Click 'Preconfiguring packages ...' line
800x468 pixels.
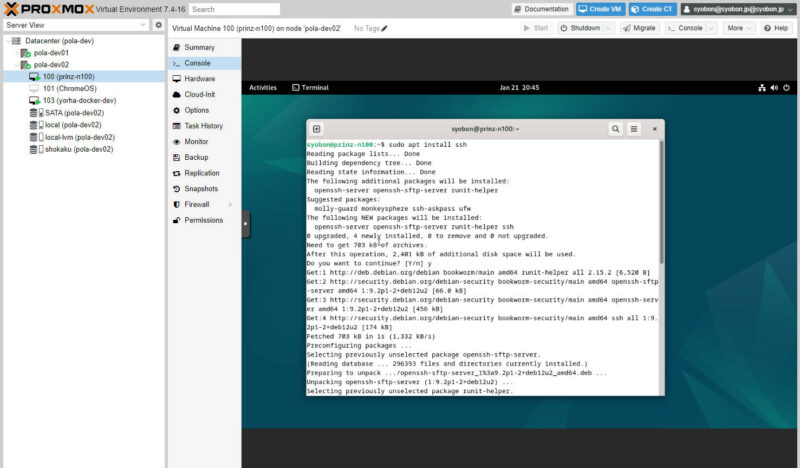click(x=359, y=346)
